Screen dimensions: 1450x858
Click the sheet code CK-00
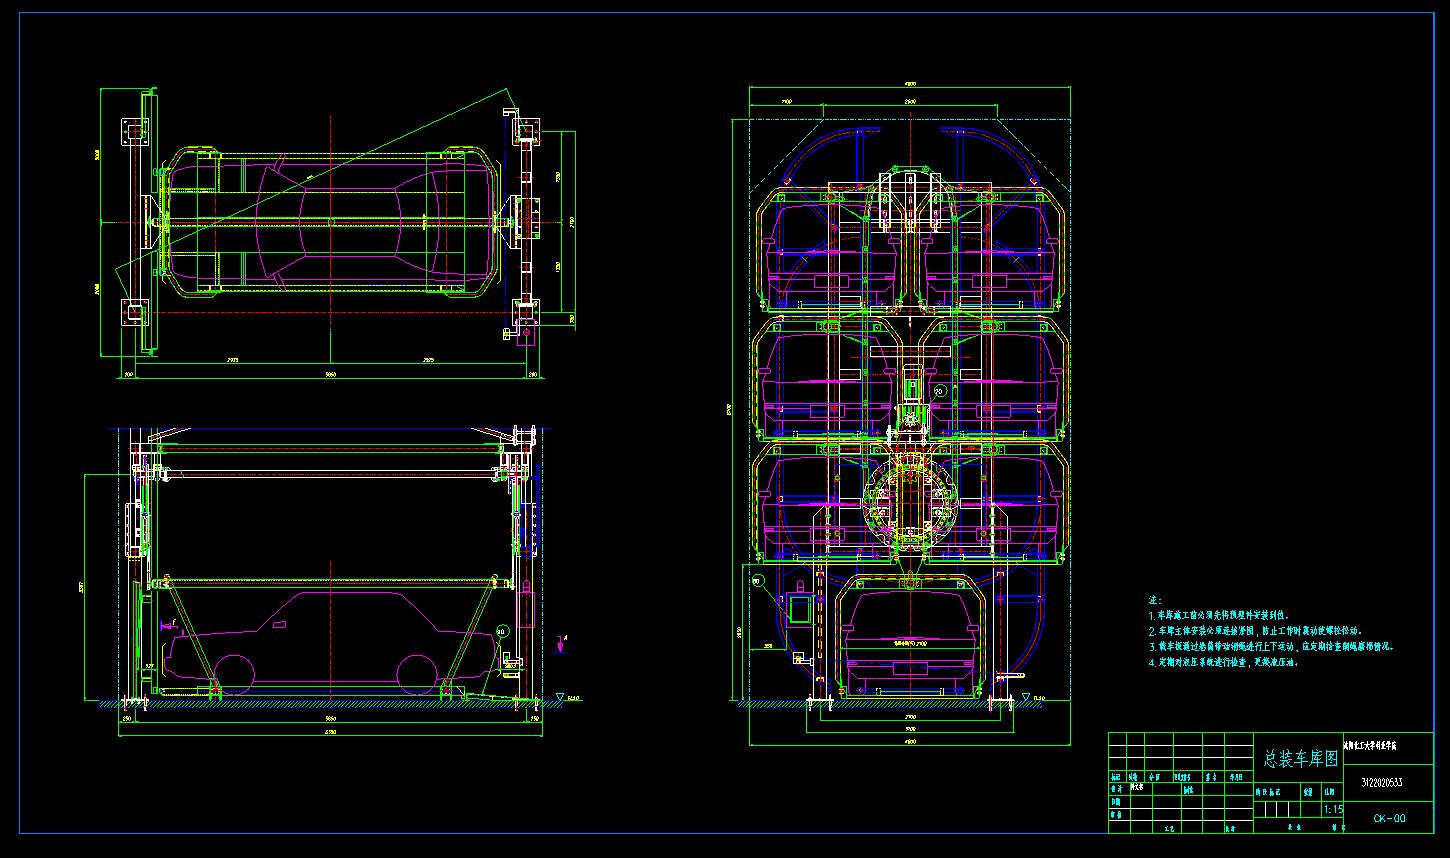point(1389,818)
